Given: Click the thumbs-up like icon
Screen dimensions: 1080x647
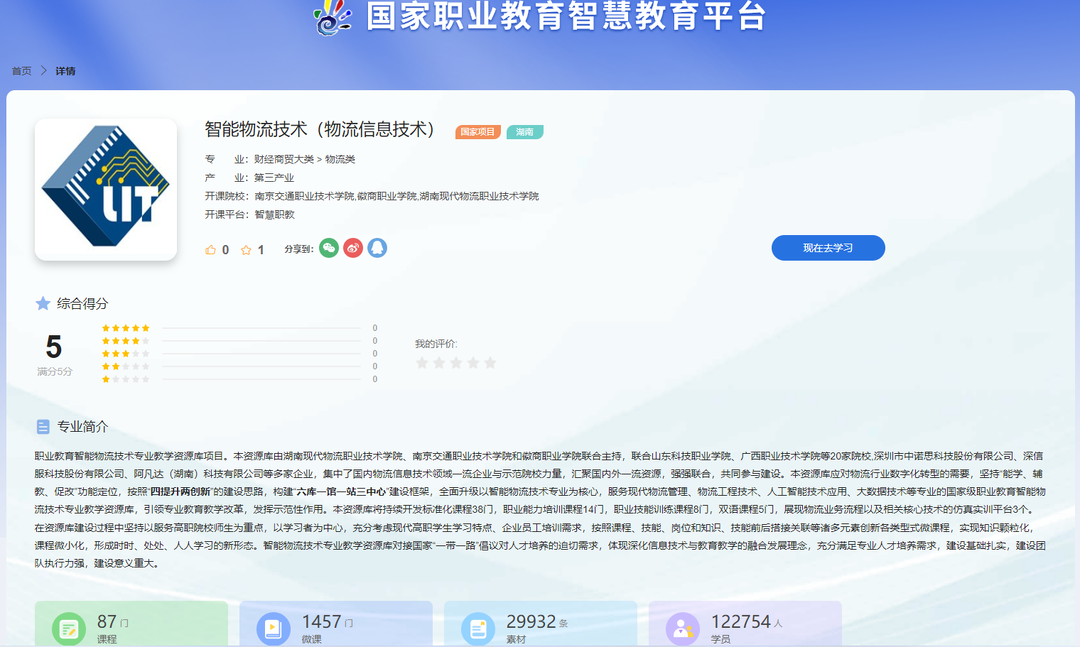Looking at the screenshot, I should tap(211, 250).
